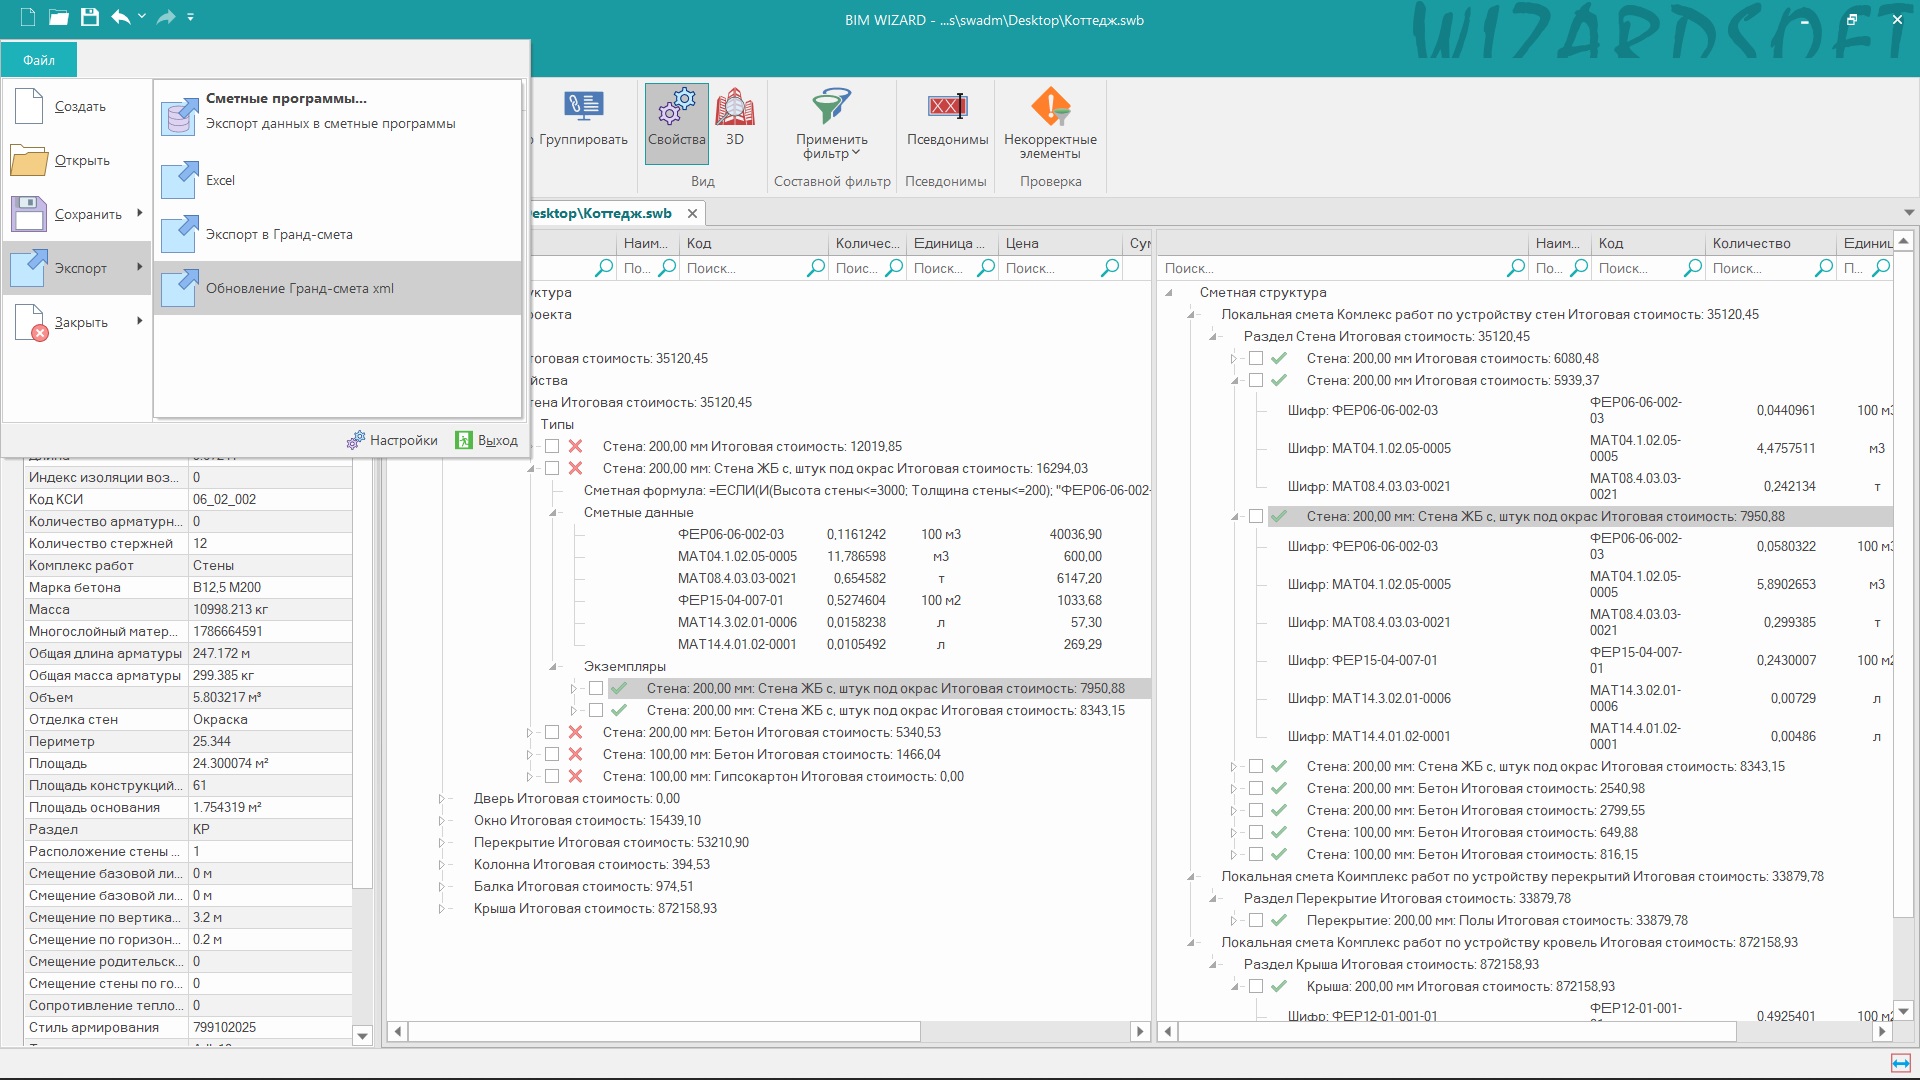The image size is (1920, 1080).
Task: Switch to the Файл tab
Action: click(39, 60)
